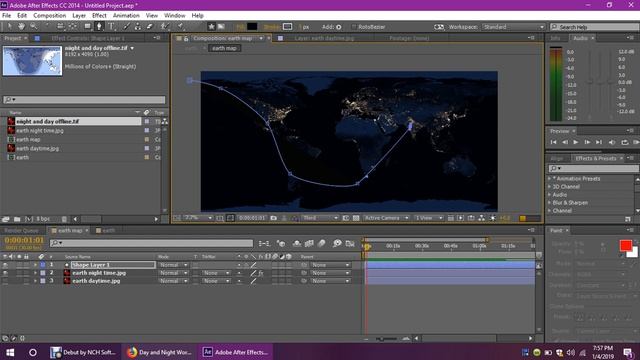The width and height of the screenshot is (640, 360).
Task: Select the Roto Brush tool
Action: 164,27
